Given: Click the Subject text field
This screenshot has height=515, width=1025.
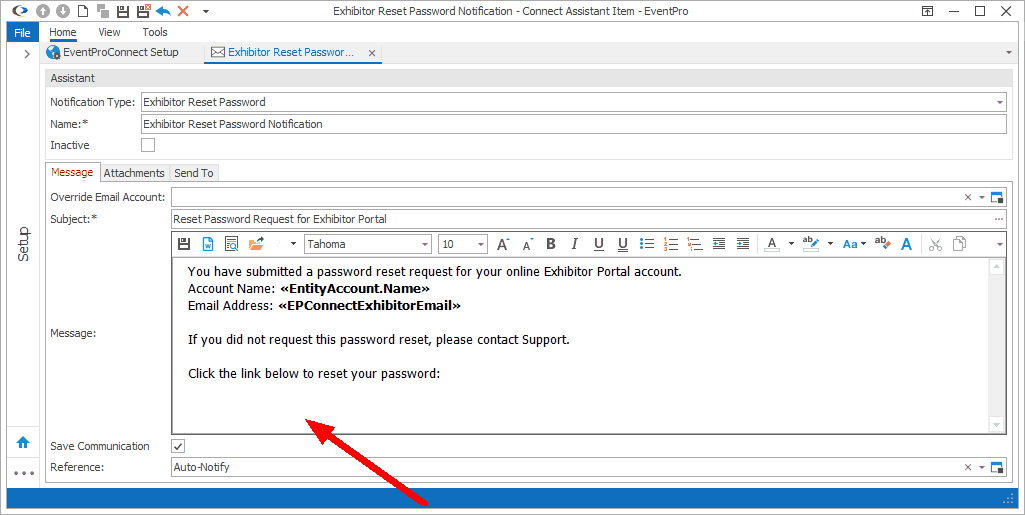Looking at the screenshot, I should pos(580,220).
